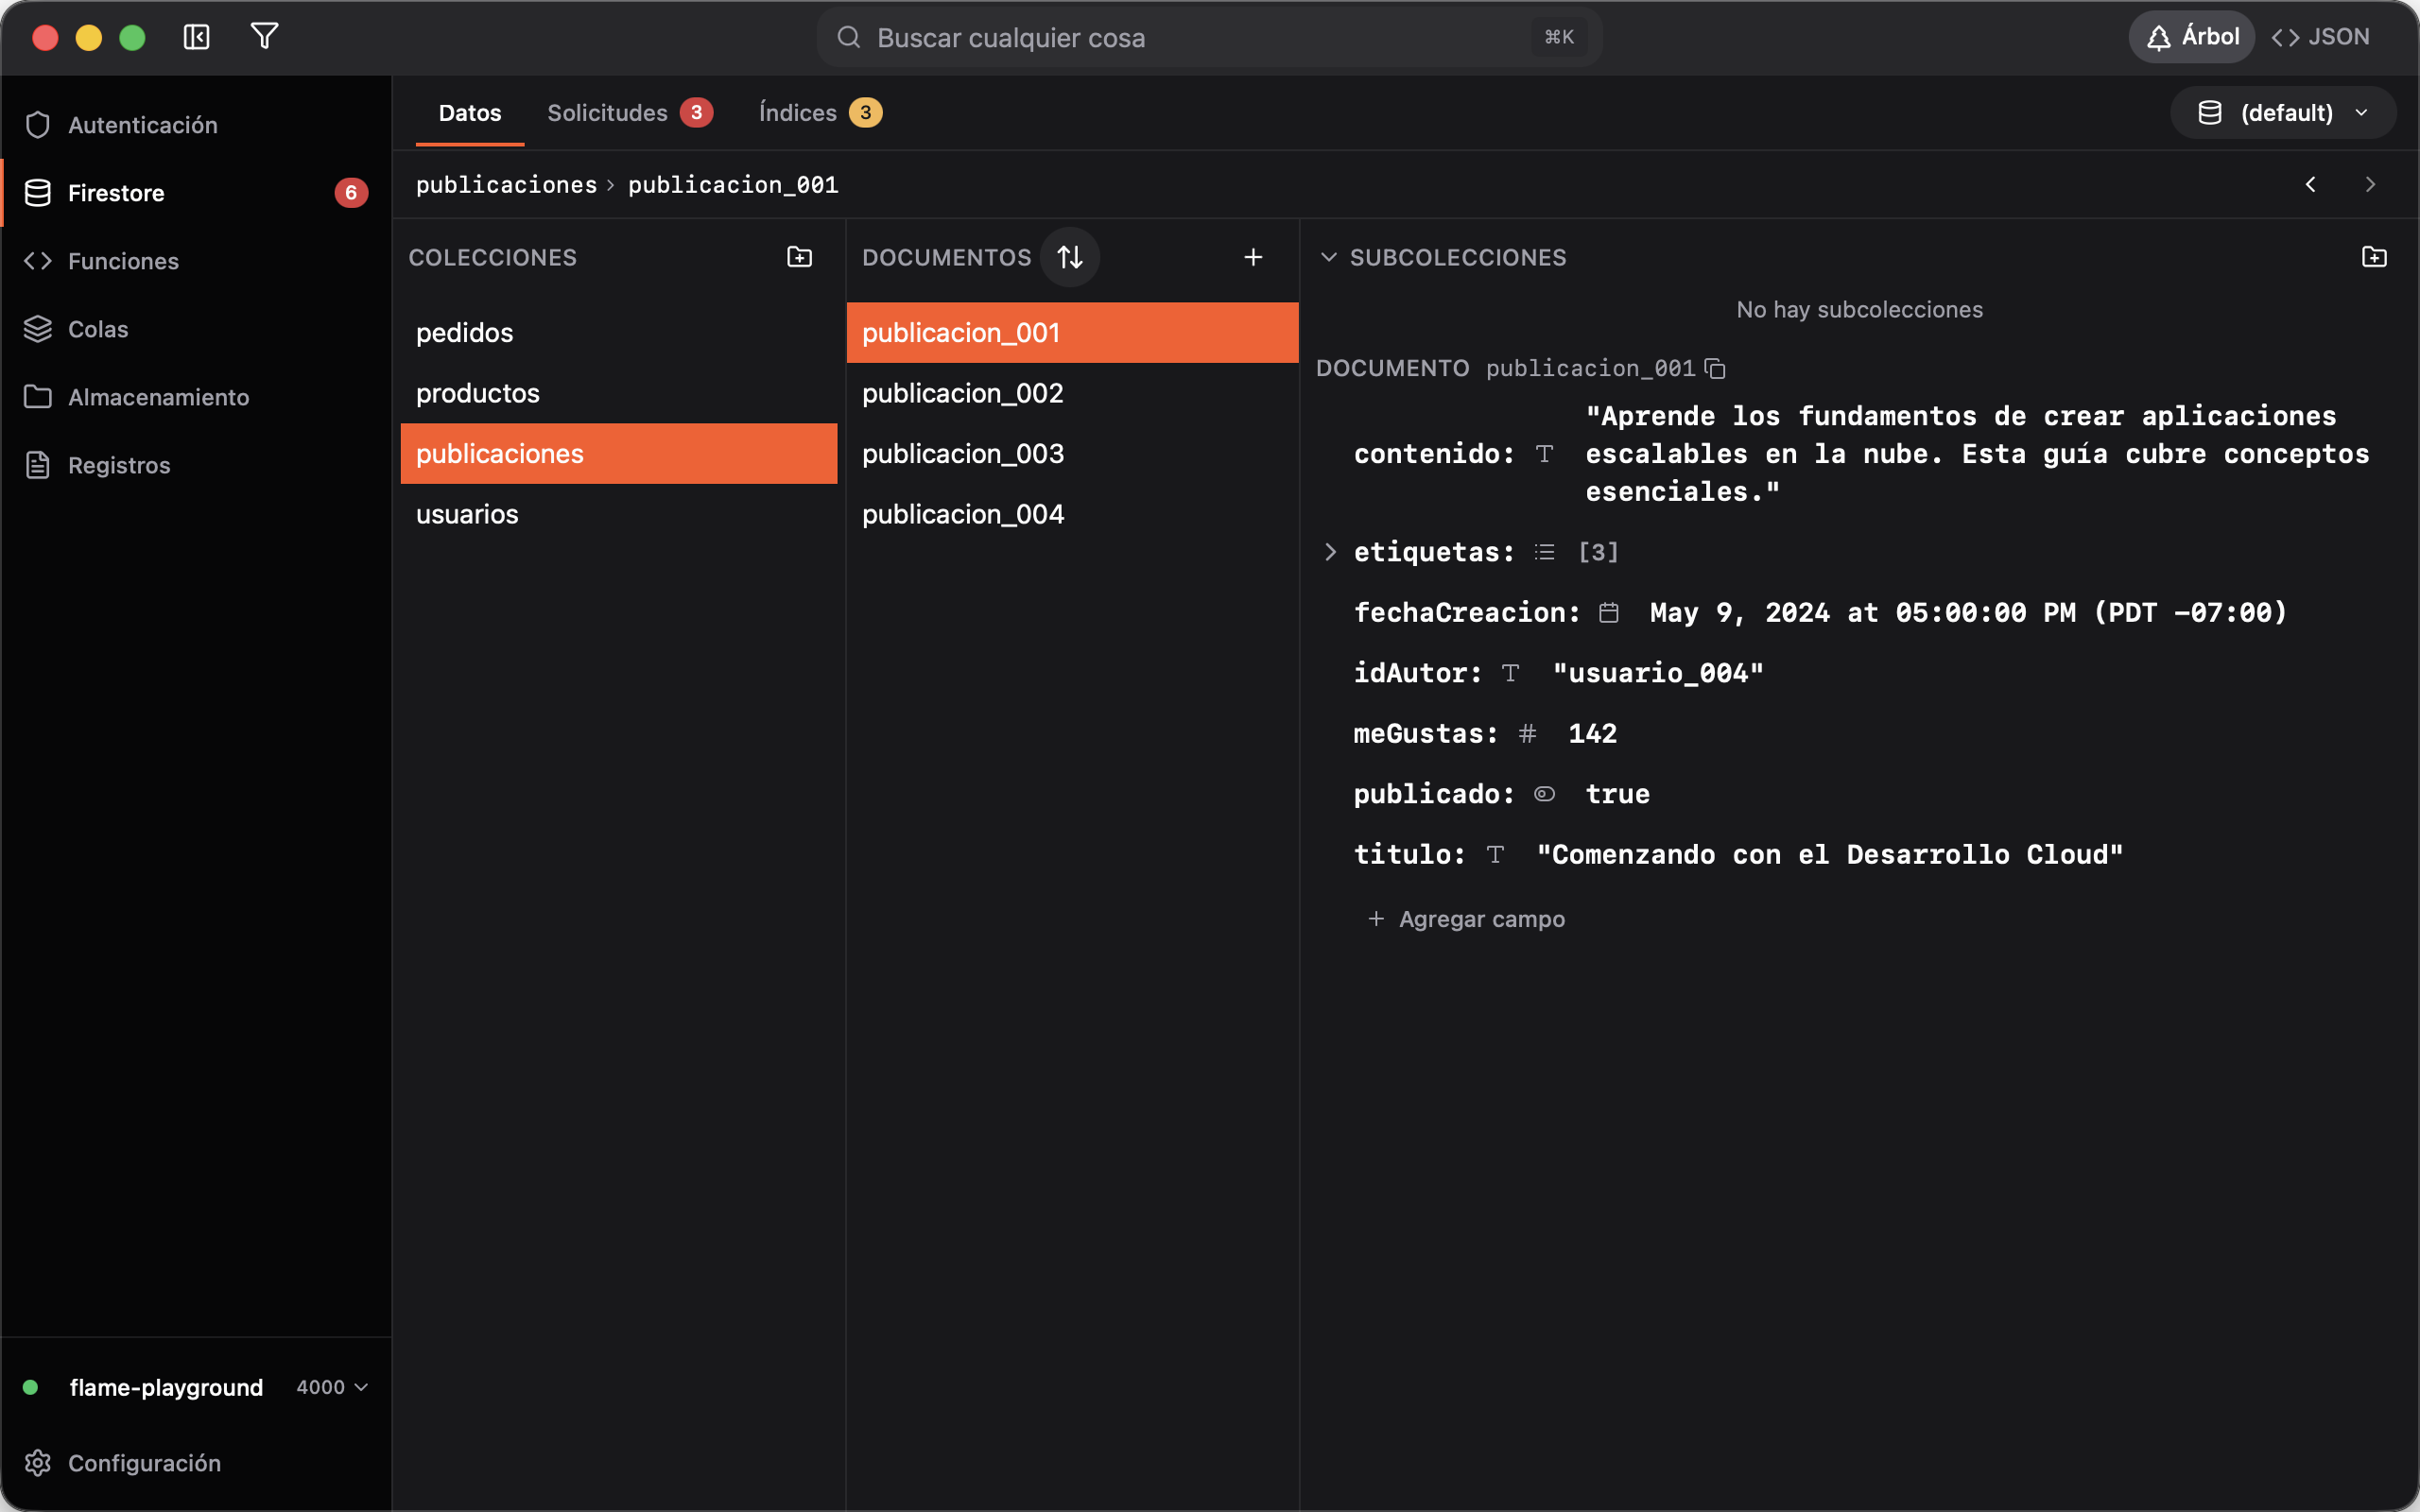Click the Buscar cualquier cosa search field
Image resolution: width=2420 pixels, height=1512 pixels.
coord(1210,37)
